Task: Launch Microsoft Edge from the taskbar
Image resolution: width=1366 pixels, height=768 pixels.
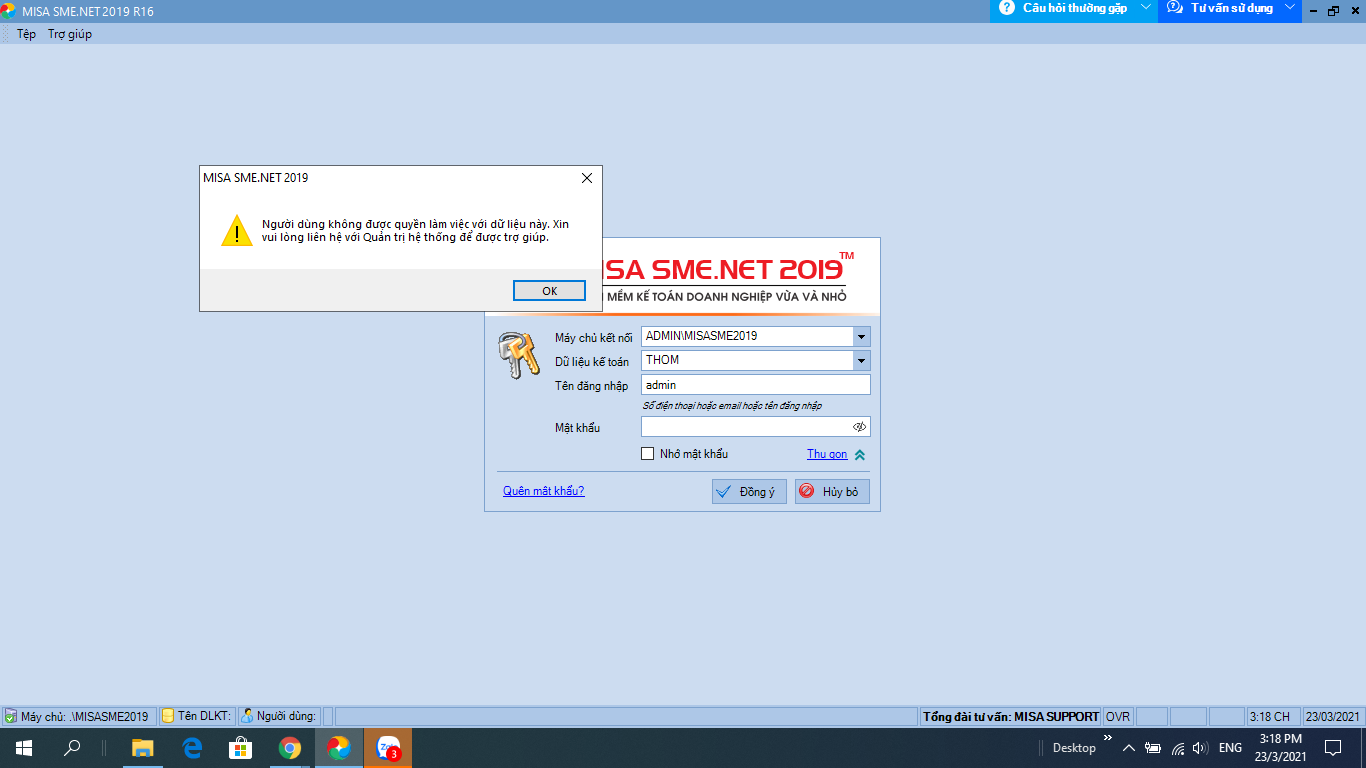Action: pyautogui.click(x=192, y=748)
